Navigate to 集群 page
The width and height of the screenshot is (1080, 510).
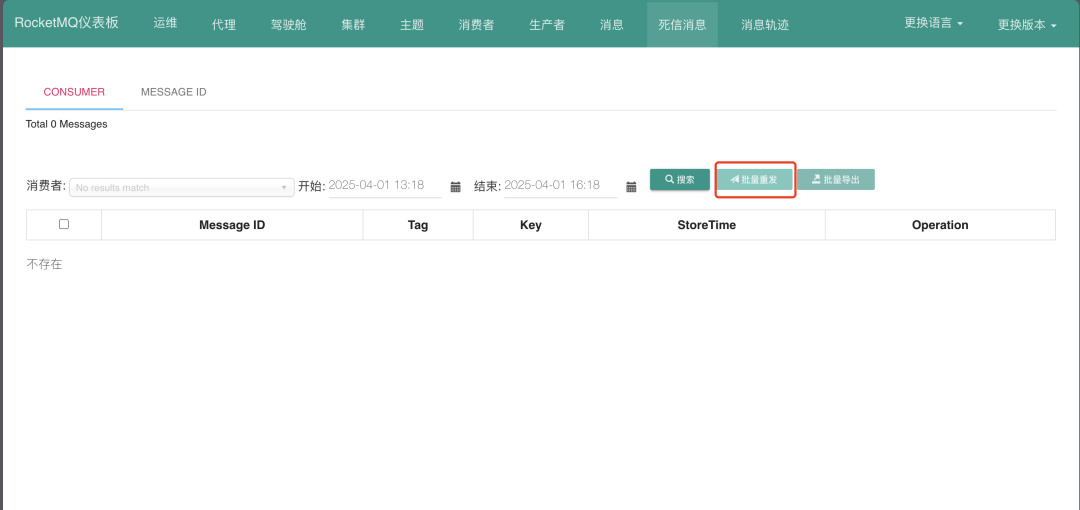[353, 25]
